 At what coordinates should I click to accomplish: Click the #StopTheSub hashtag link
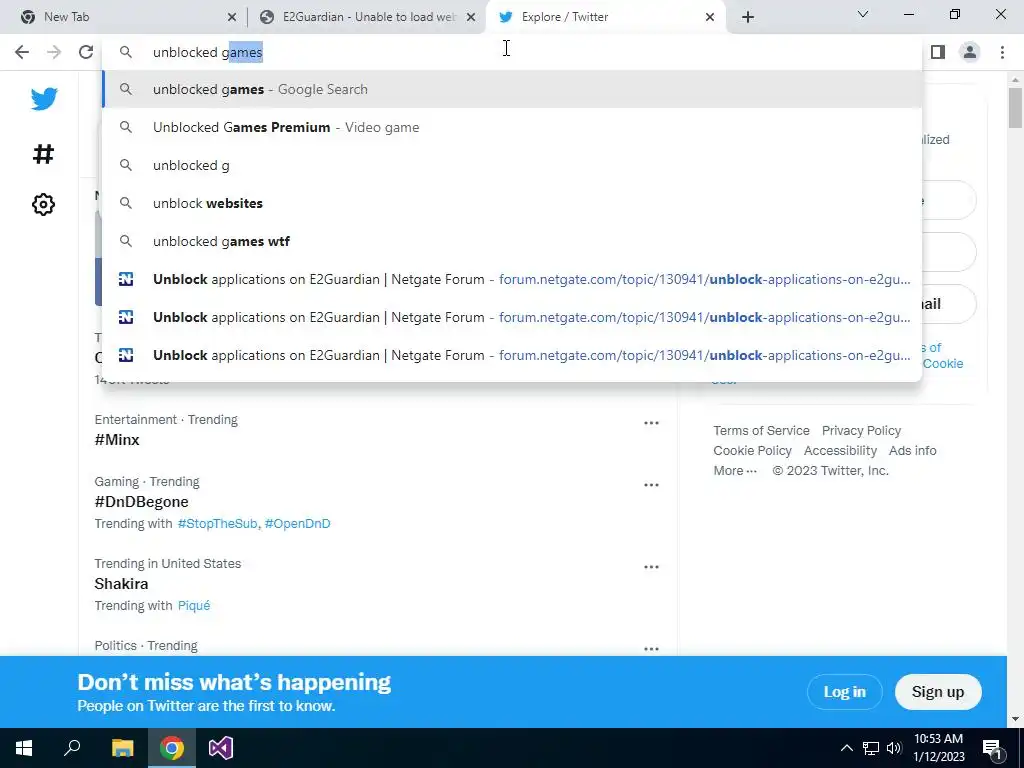coord(217,524)
